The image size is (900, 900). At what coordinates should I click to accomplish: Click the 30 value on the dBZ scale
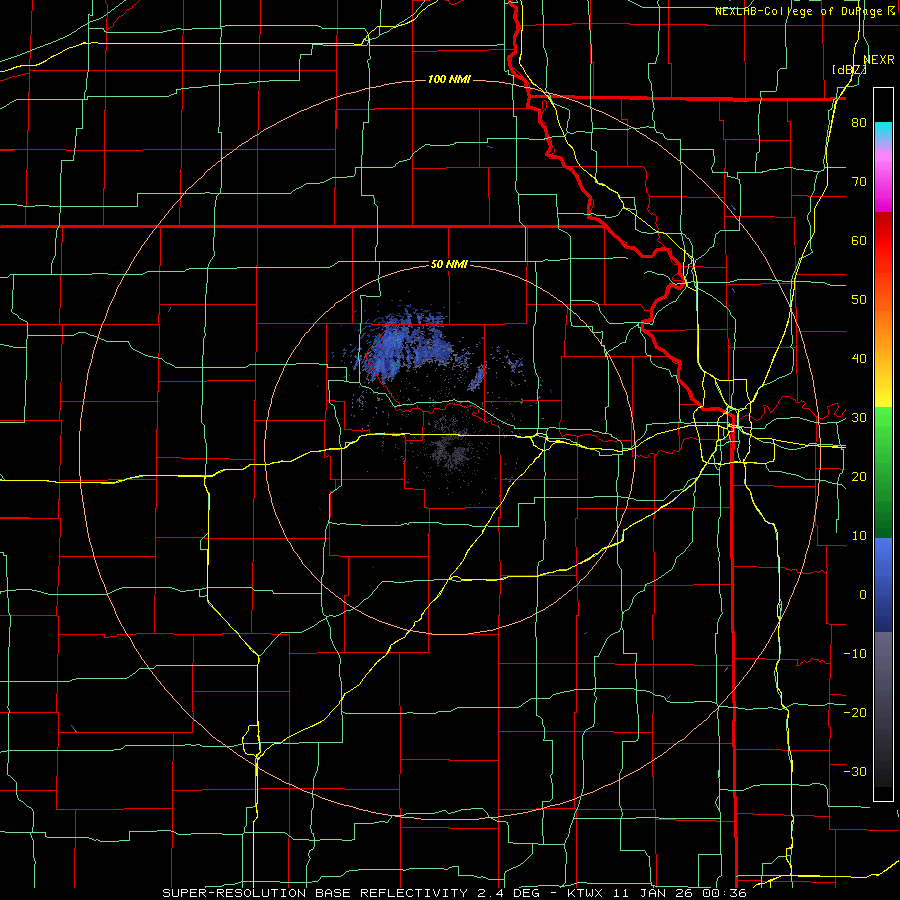[x=859, y=417]
